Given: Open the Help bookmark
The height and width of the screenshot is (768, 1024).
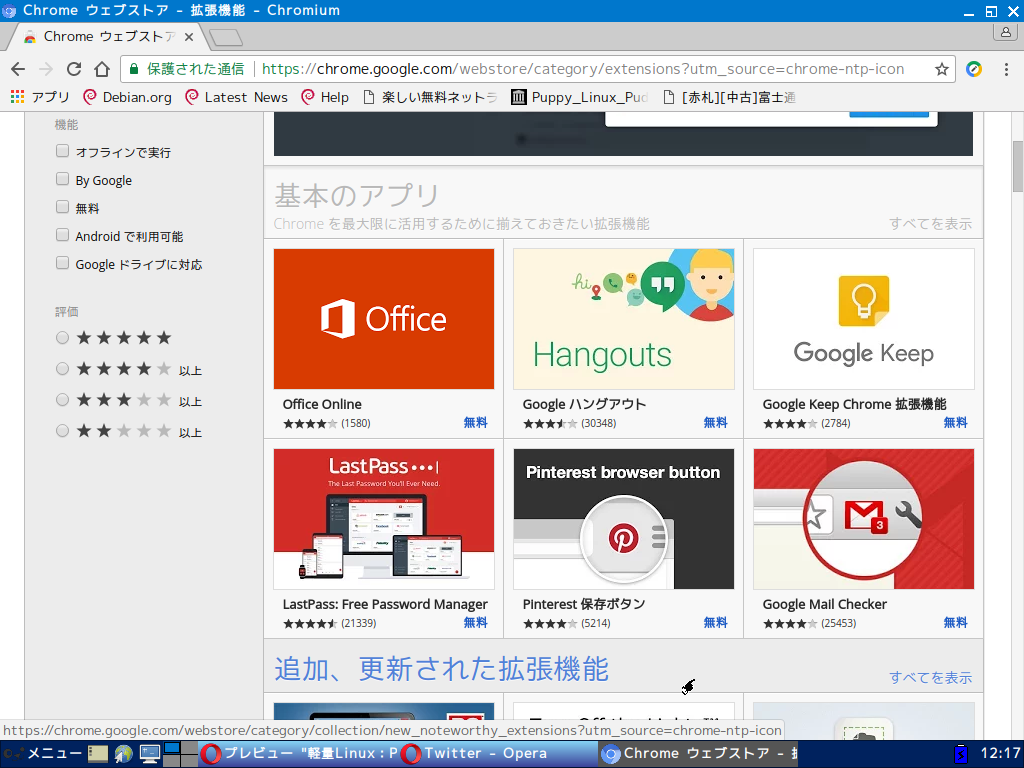Looking at the screenshot, I should point(325,97).
